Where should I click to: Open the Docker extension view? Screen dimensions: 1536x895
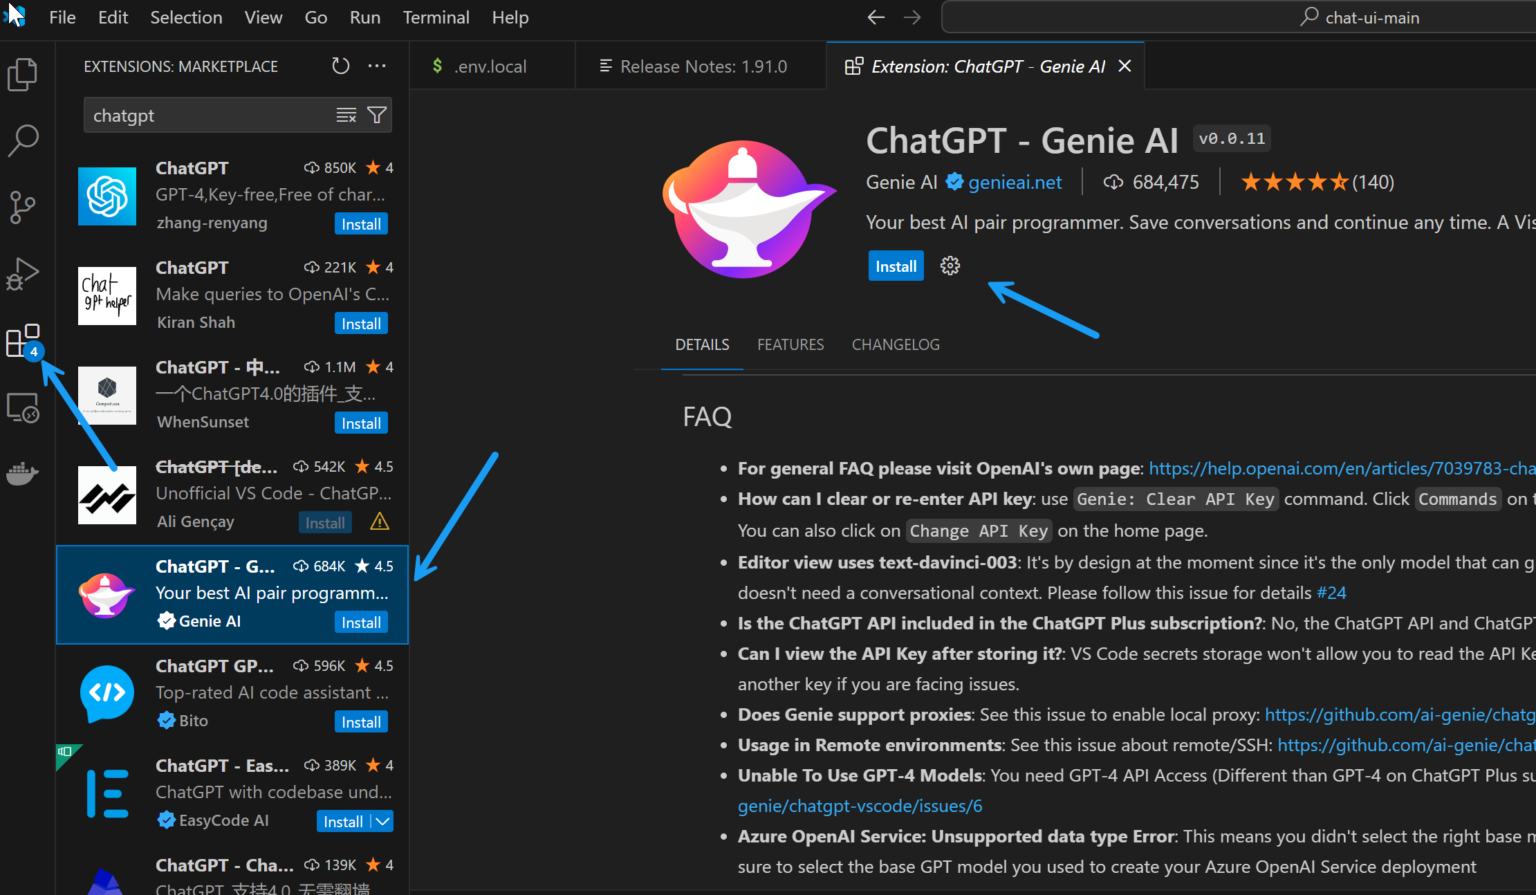[23, 473]
